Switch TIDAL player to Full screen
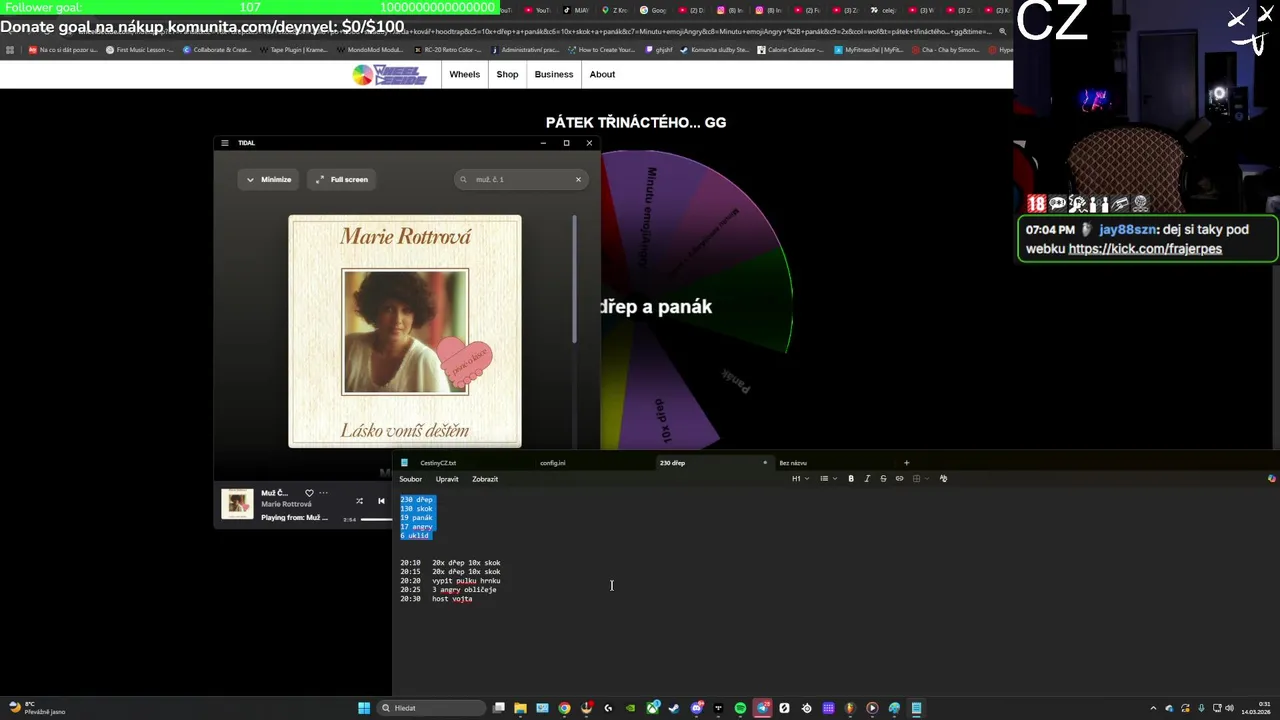Viewport: 1280px width, 720px height. [342, 179]
